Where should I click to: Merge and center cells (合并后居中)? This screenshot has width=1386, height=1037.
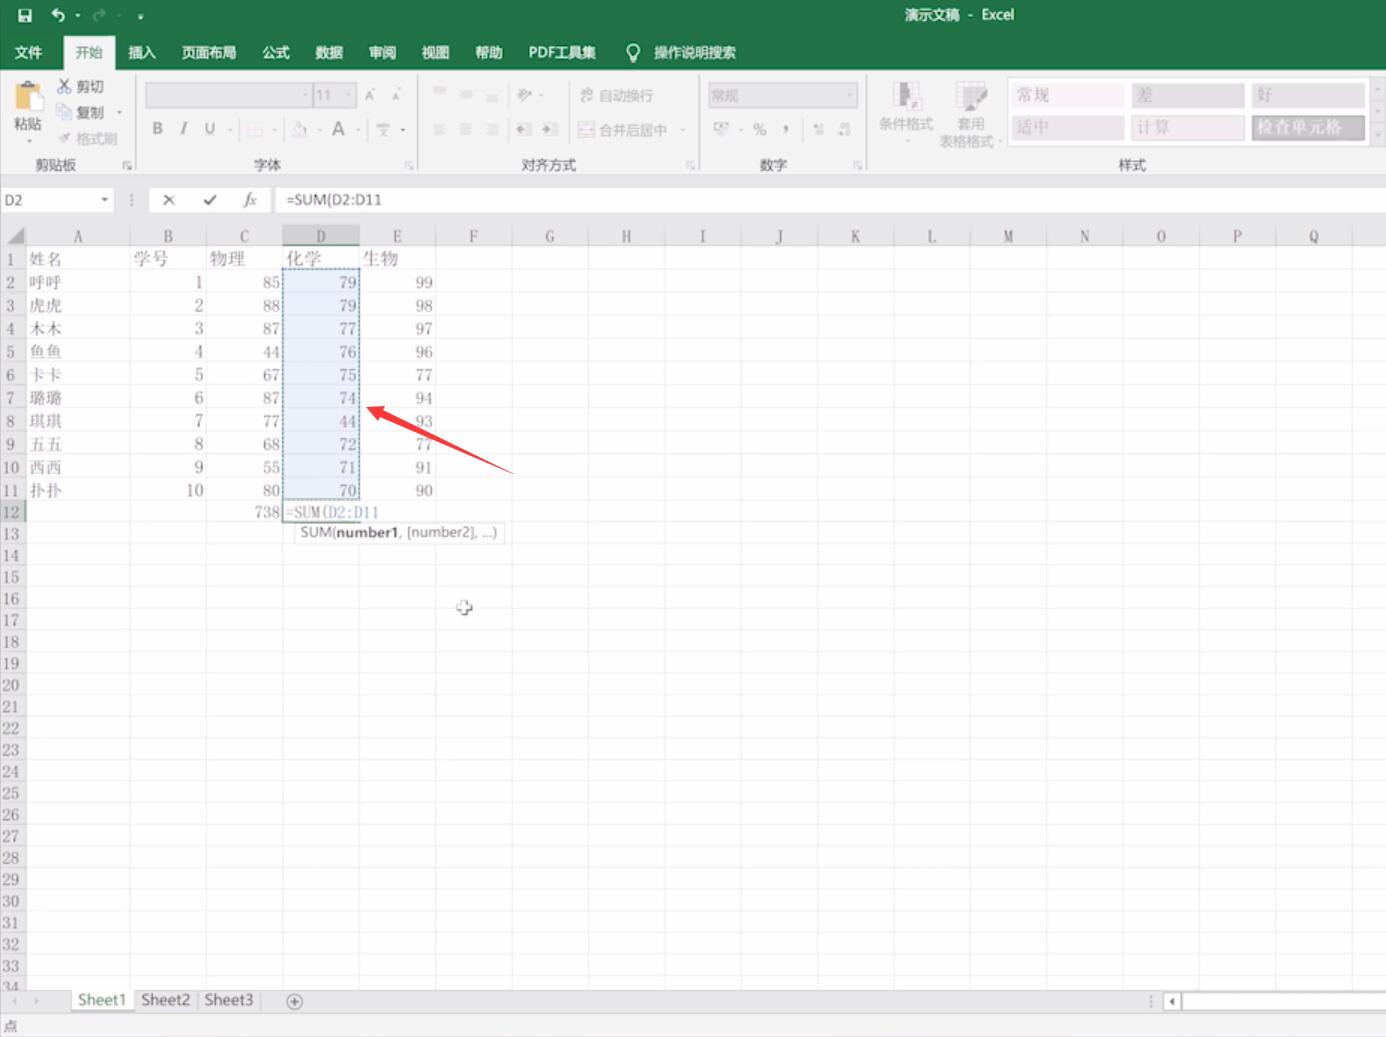(x=623, y=130)
